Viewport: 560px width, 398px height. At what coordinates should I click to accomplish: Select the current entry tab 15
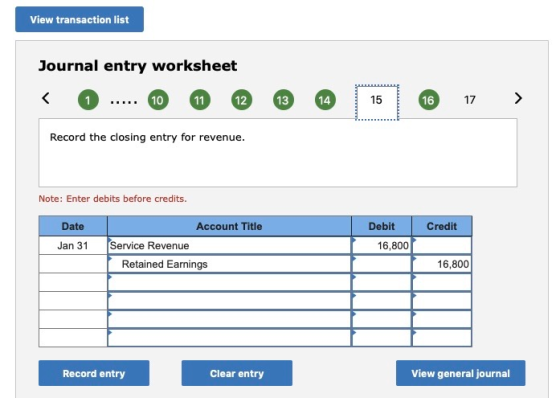click(377, 102)
